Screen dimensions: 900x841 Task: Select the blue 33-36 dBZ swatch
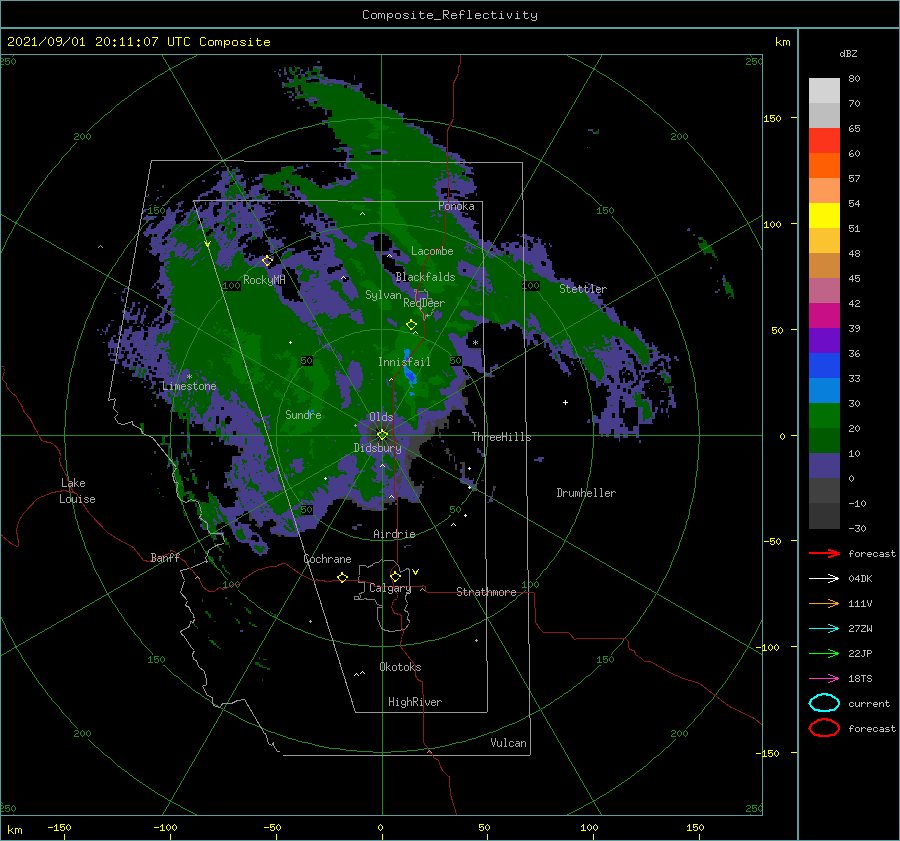[824, 366]
